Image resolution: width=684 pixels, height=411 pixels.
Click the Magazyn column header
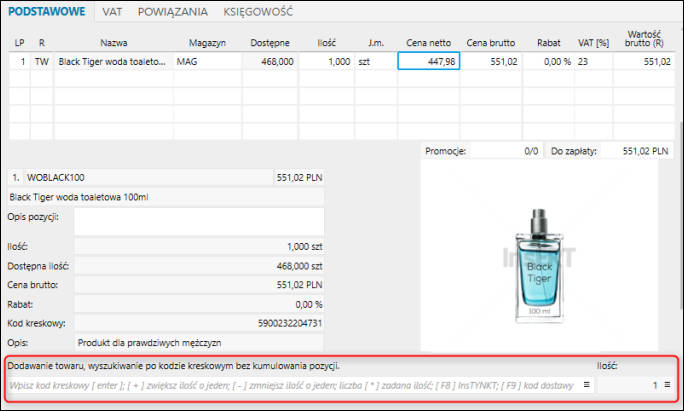(x=207, y=43)
